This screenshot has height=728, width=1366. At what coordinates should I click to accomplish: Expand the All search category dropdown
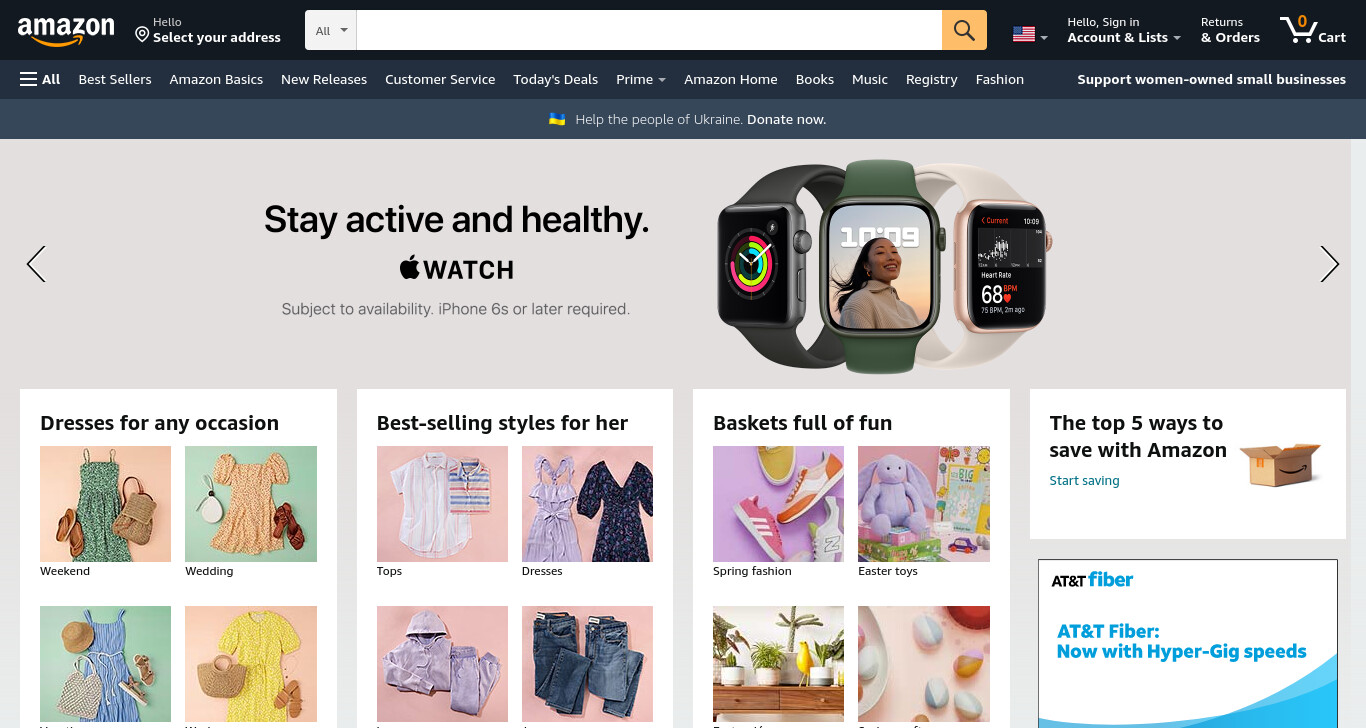[331, 30]
